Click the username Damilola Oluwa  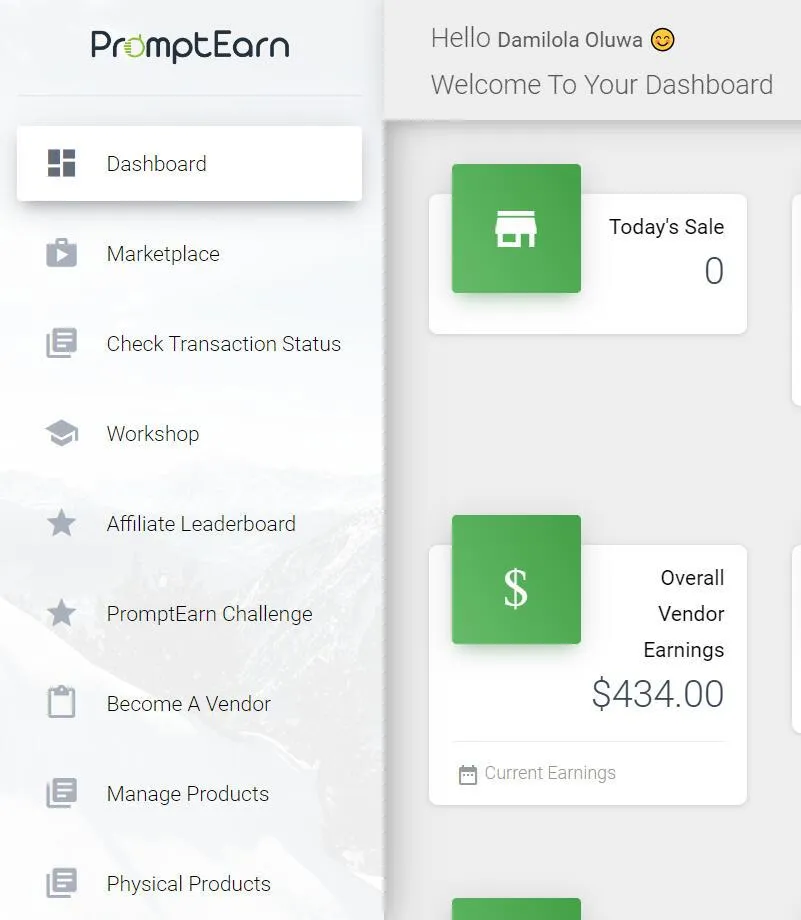click(x=570, y=40)
